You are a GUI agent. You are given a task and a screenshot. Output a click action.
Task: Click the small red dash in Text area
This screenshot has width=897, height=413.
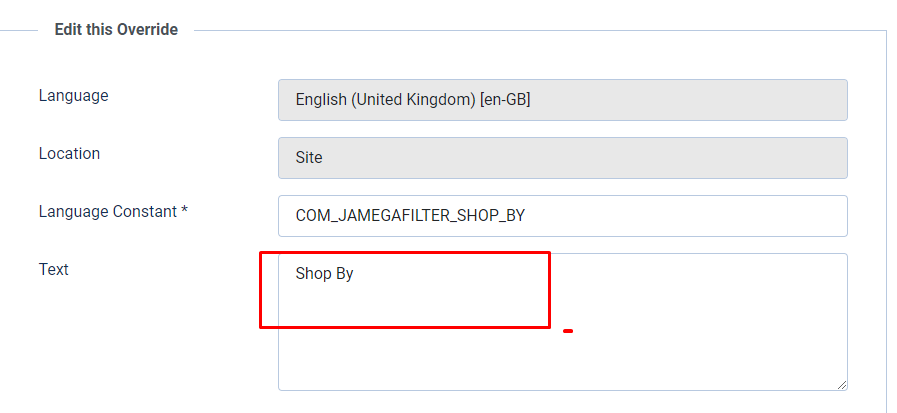568,331
